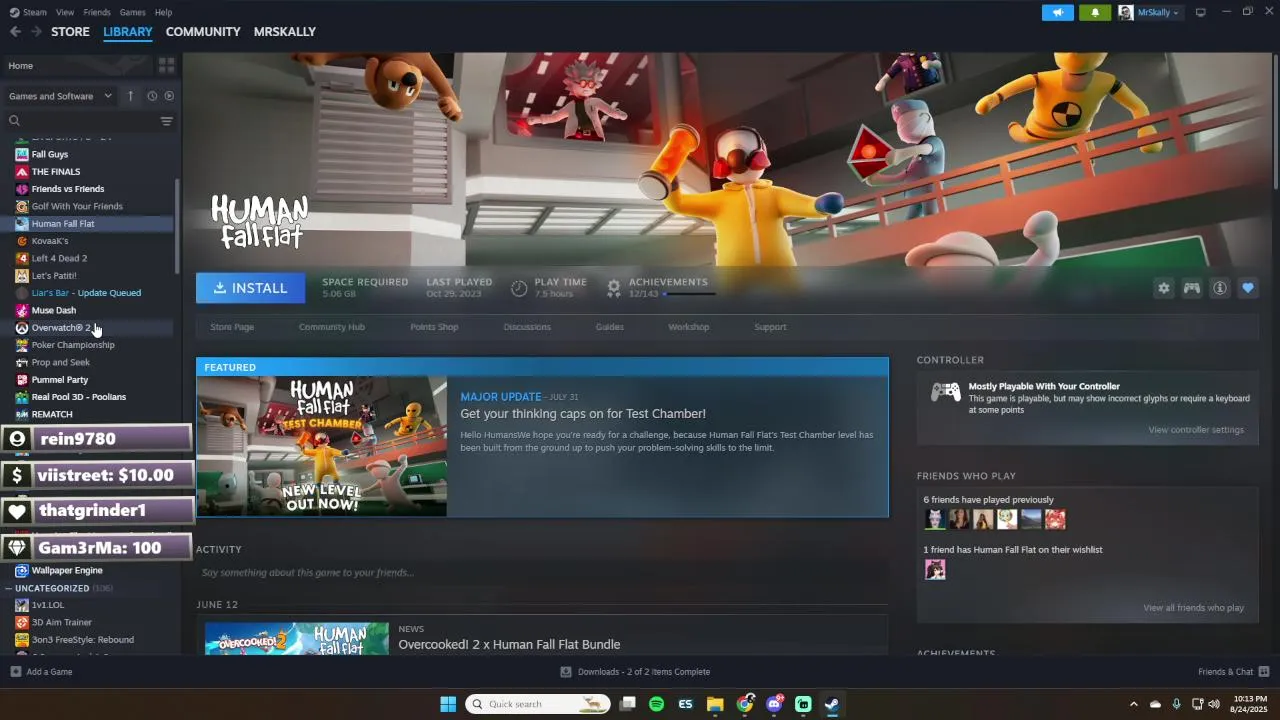This screenshot has height=720, width=1280.
Task: Open Discord from the taskbar
Action: click(774, 704)
